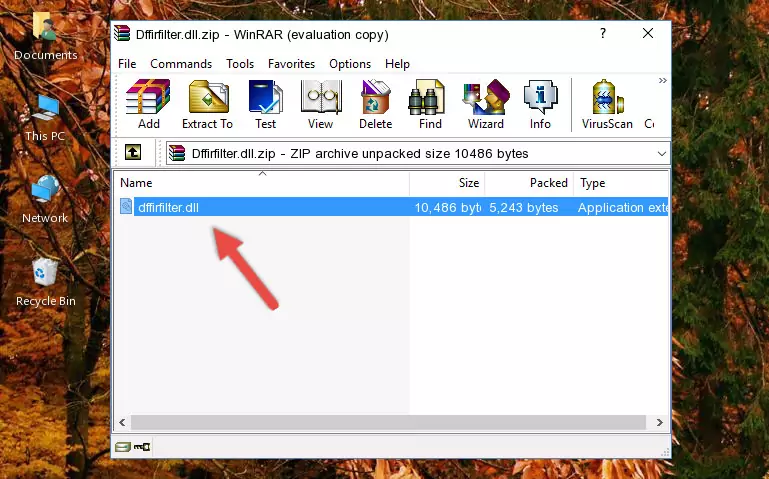The image size is (769, 479).
Task: Open the File menu
Action: coord(127,64)
